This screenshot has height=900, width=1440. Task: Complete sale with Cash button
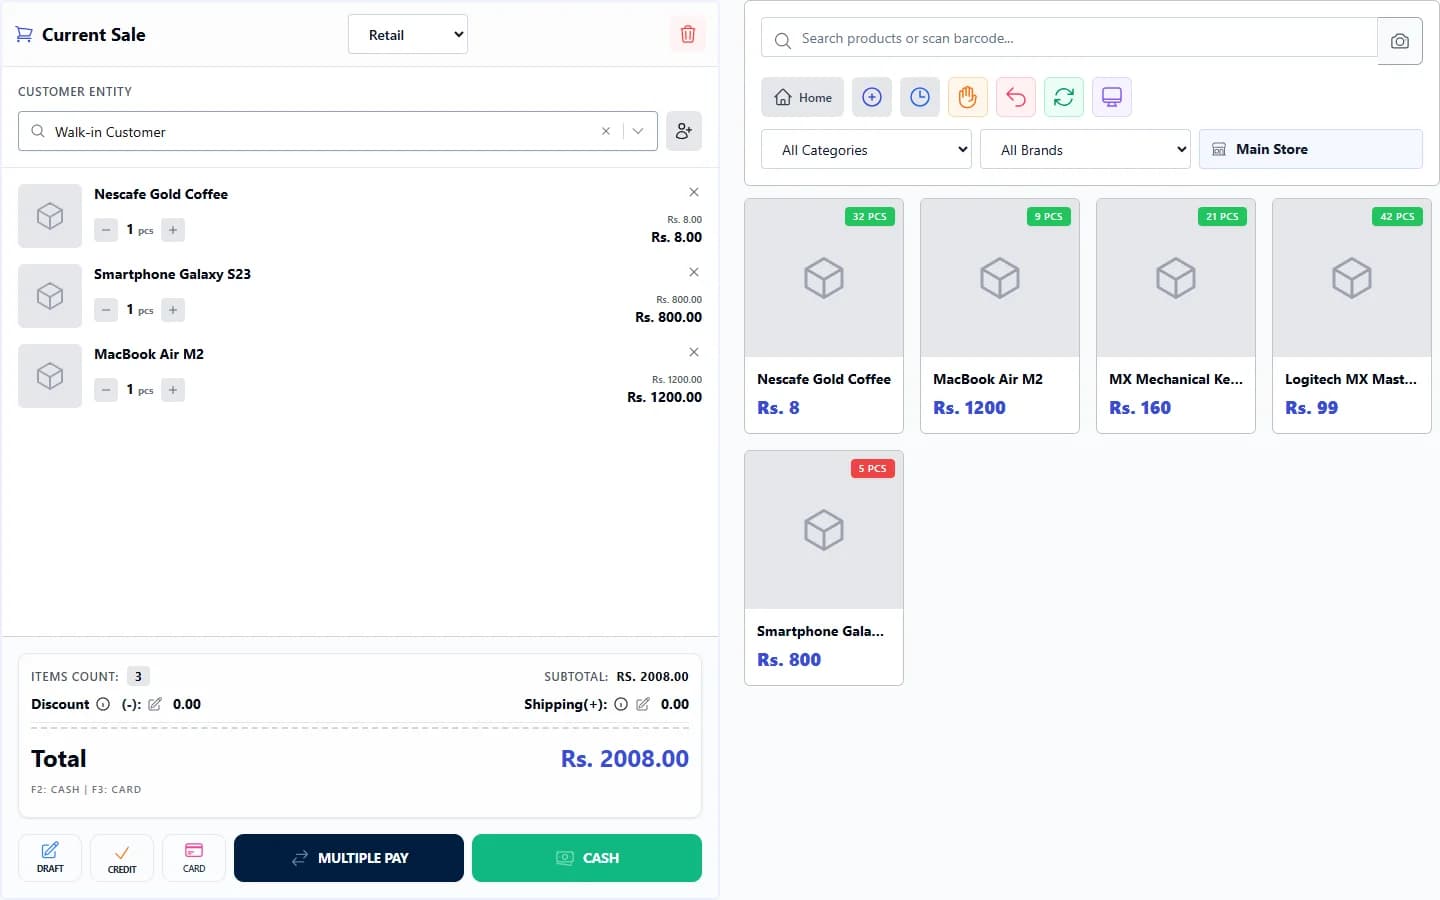coord(587,858)
